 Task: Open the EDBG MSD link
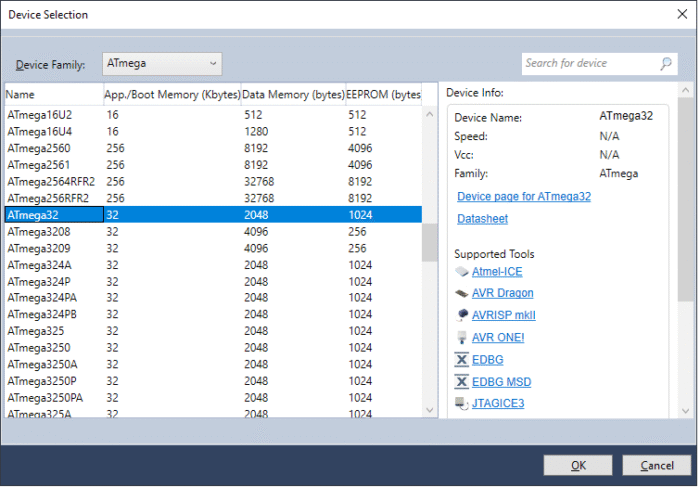coord(501,383)
